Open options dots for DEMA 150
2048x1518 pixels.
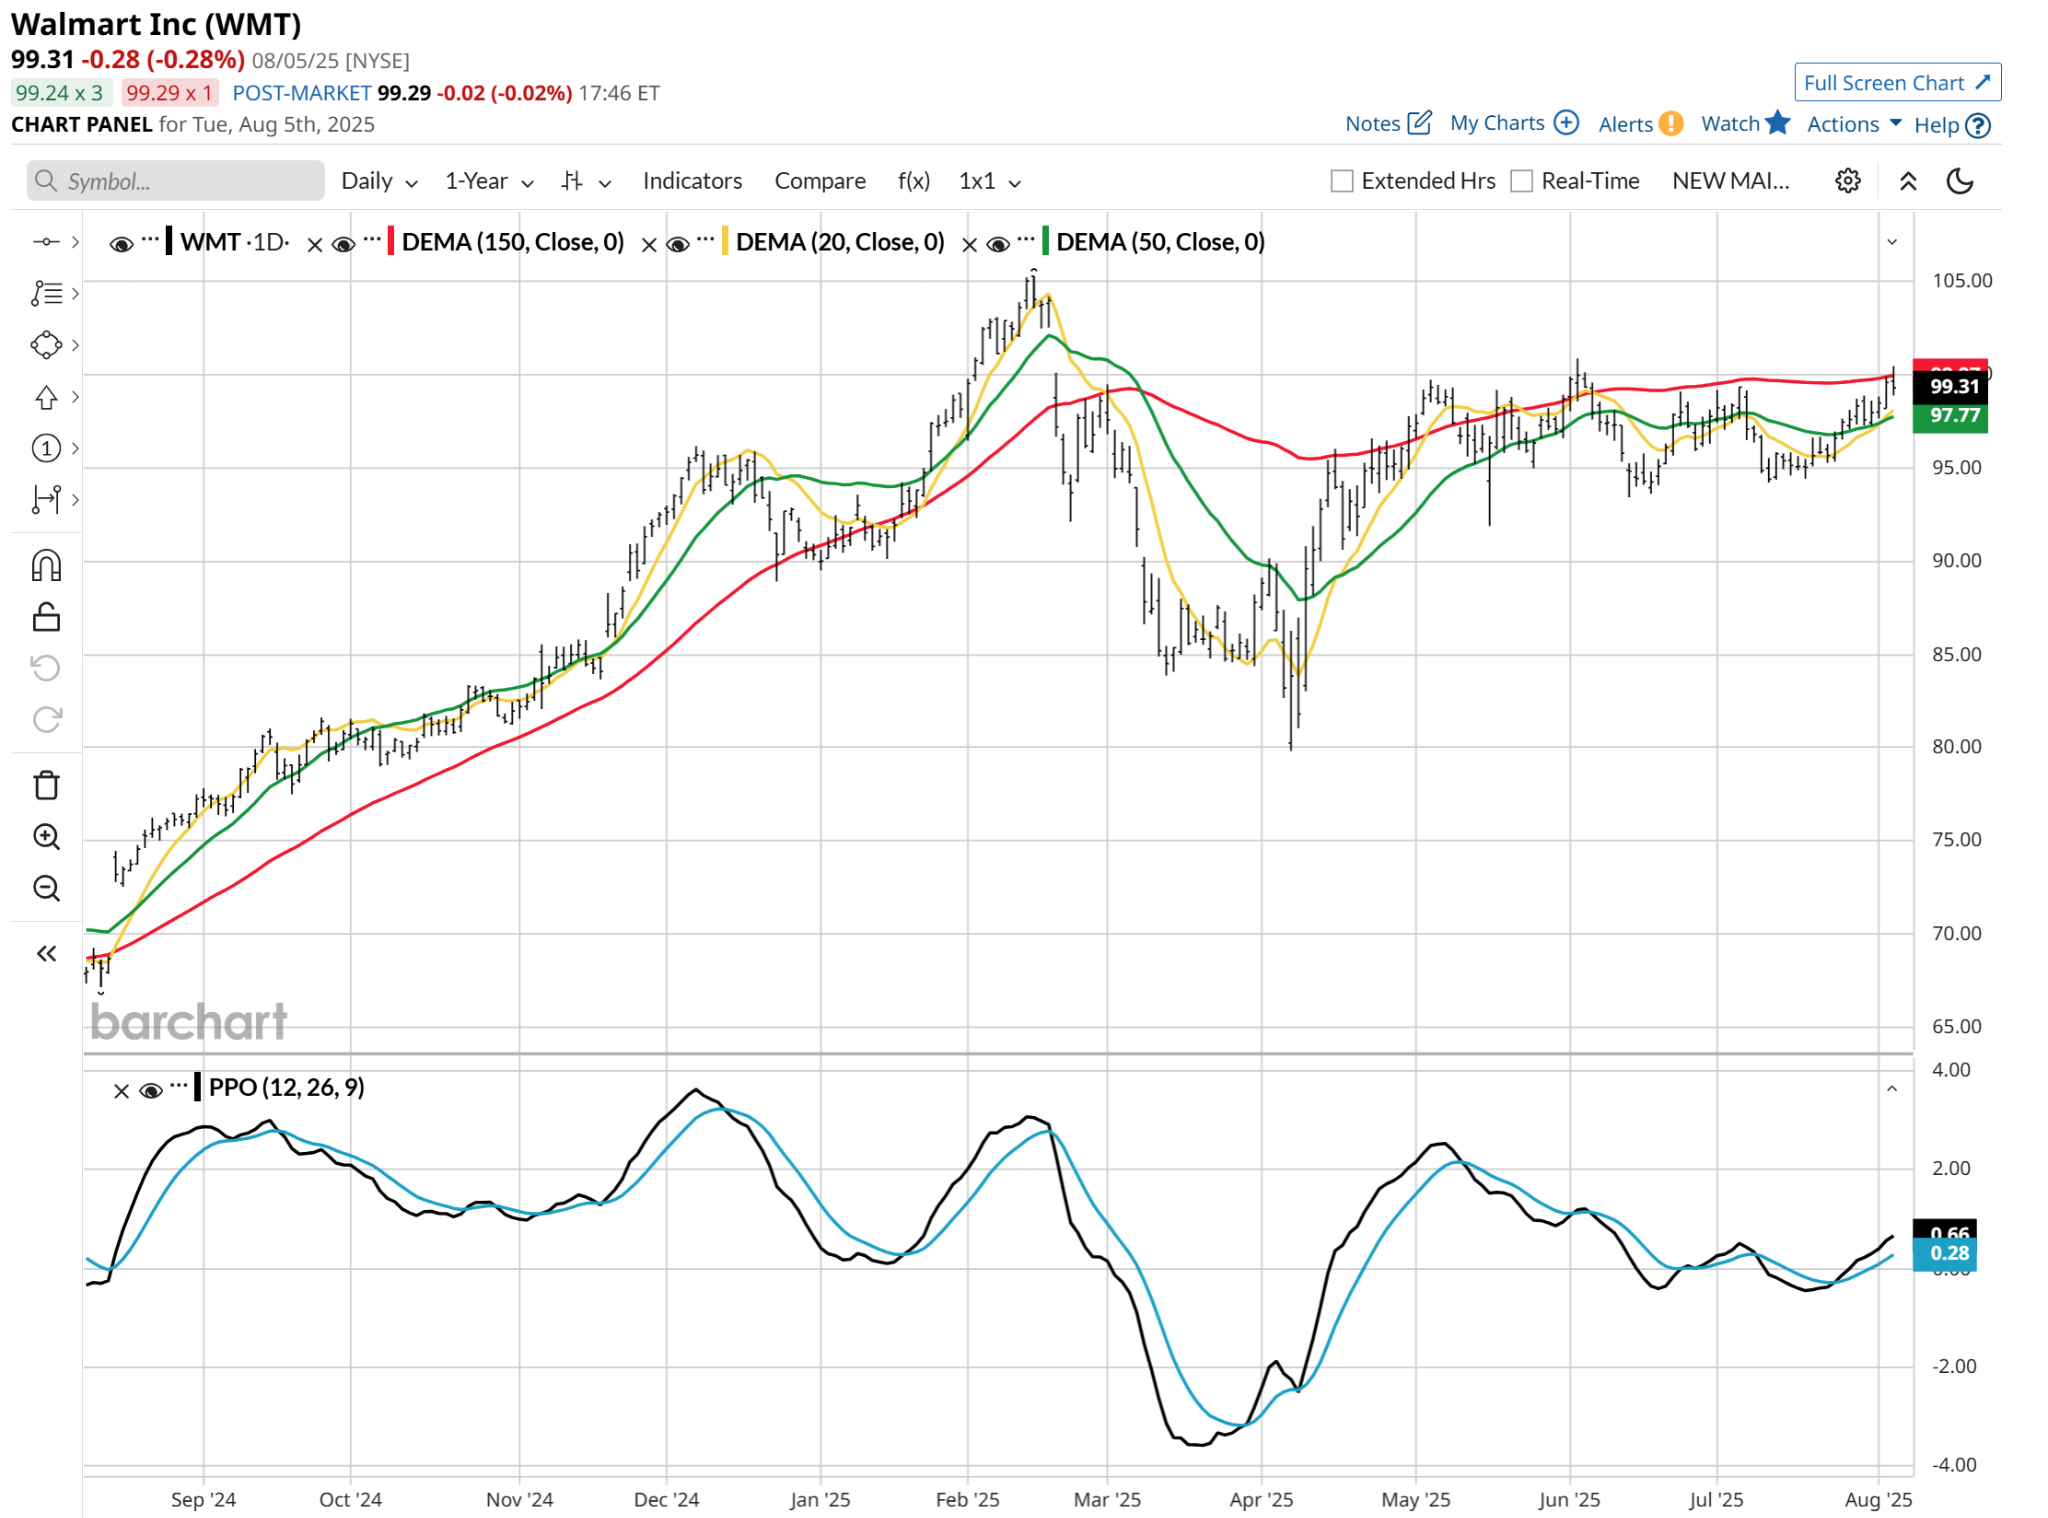(x=372, y=240)
